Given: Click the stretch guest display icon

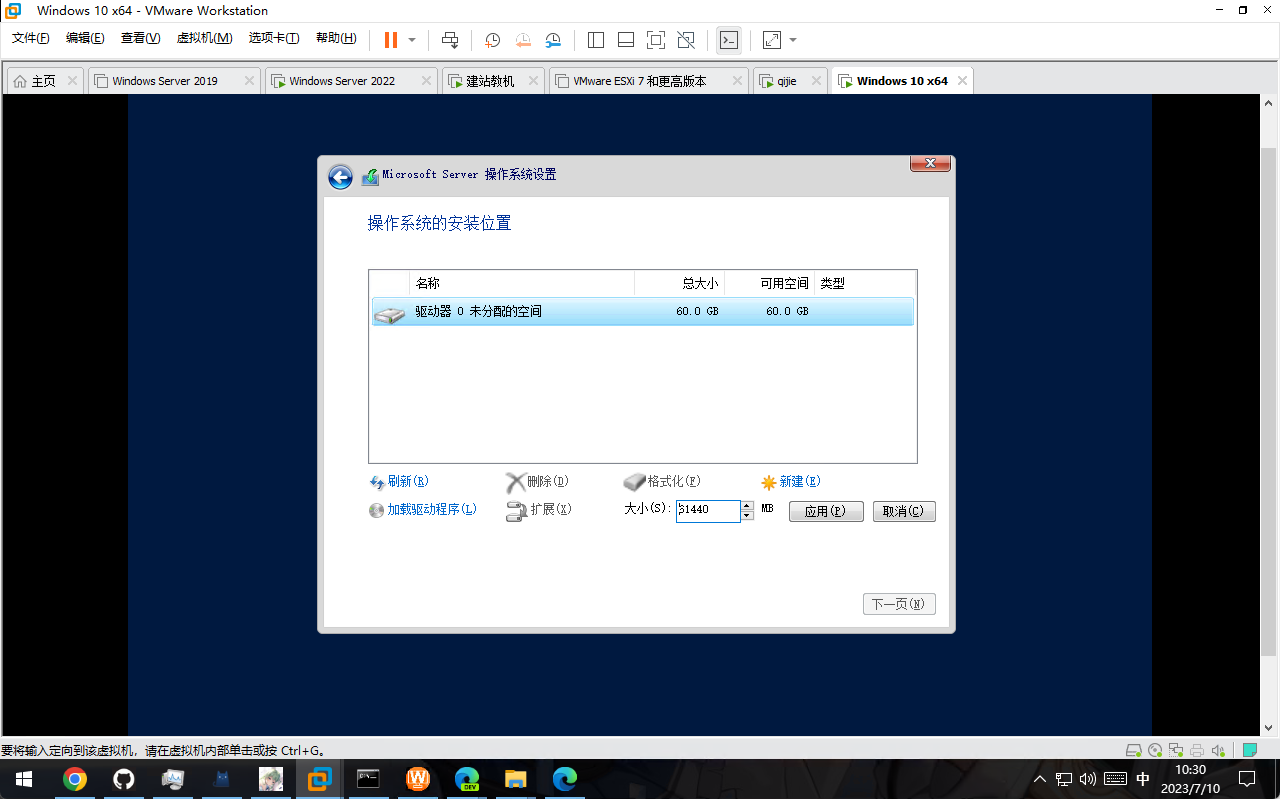Looking at the screenshot, I should (x=771, y=40).
